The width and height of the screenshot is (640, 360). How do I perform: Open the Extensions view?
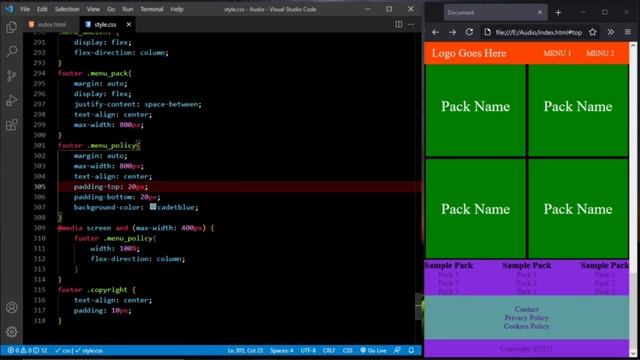[x=11, y=125]
